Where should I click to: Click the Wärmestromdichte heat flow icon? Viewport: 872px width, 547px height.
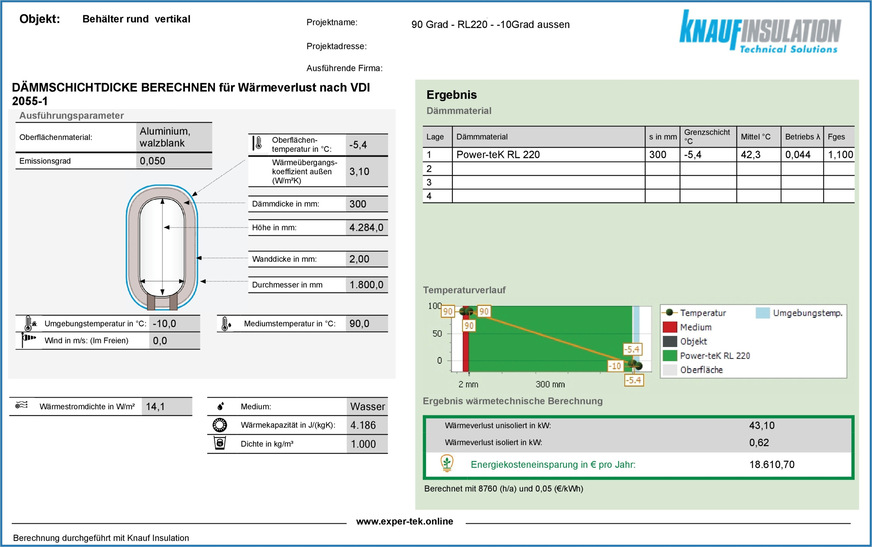[22, 407]
